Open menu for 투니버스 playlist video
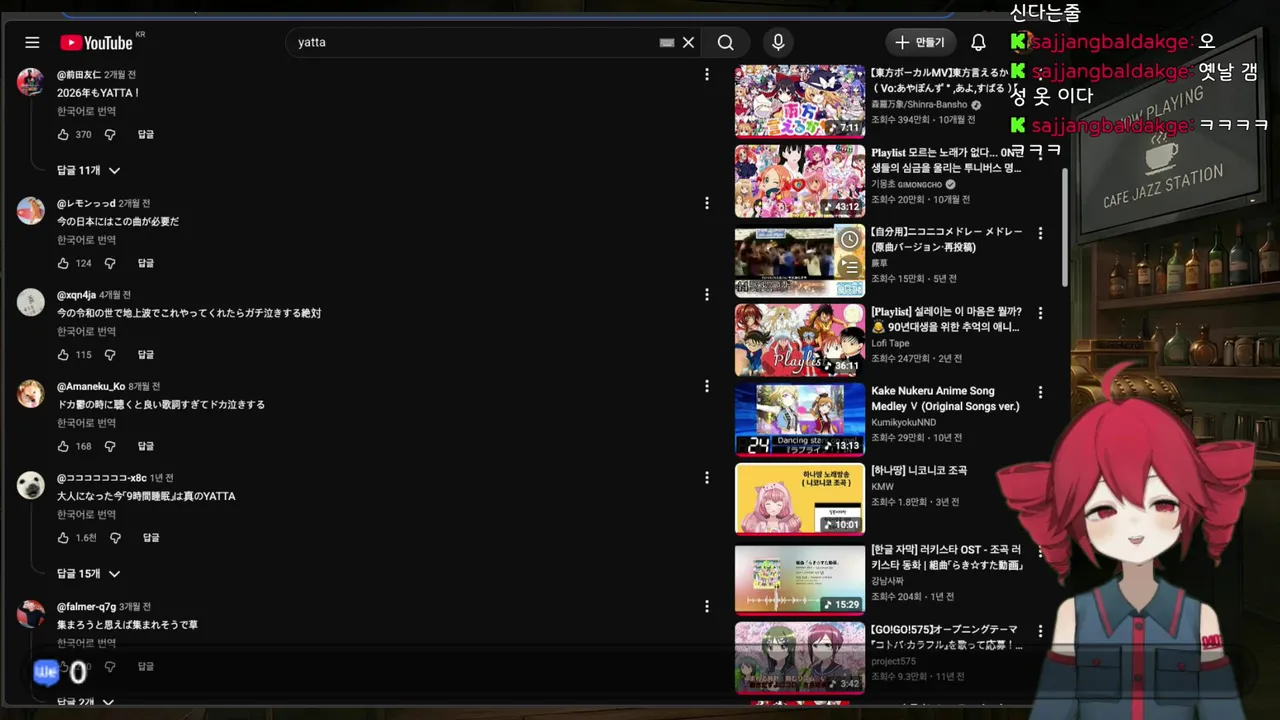The image size is (1280, 720). 1040,154
